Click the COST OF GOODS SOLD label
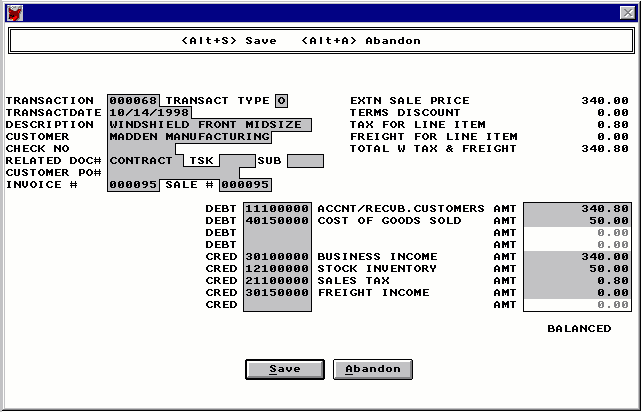The width and height of the screenshot is (642, 412). click(389, 221)
